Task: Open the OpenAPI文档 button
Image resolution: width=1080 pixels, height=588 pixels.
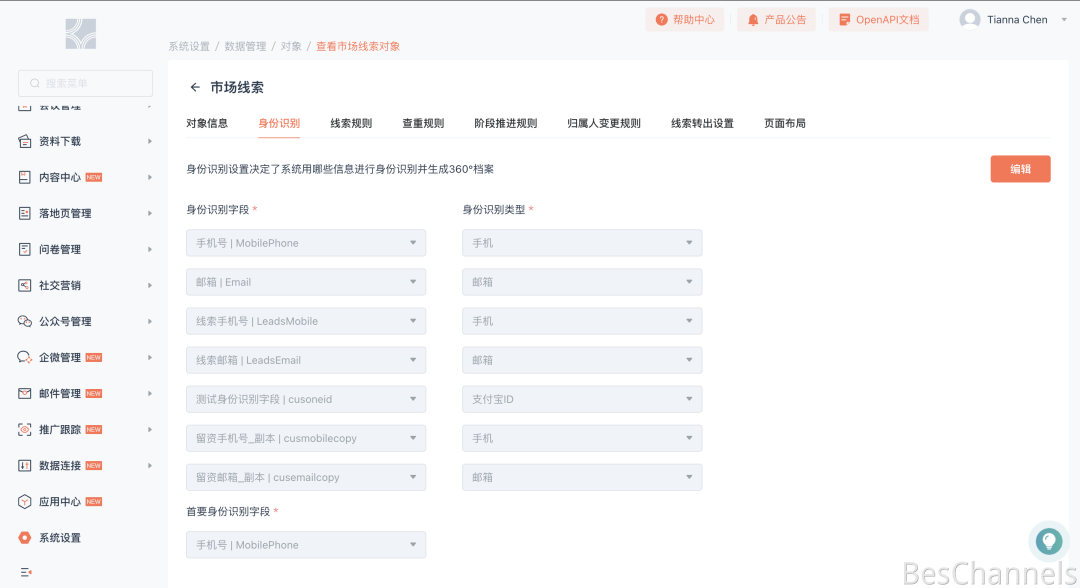Action: pos(878,19)
